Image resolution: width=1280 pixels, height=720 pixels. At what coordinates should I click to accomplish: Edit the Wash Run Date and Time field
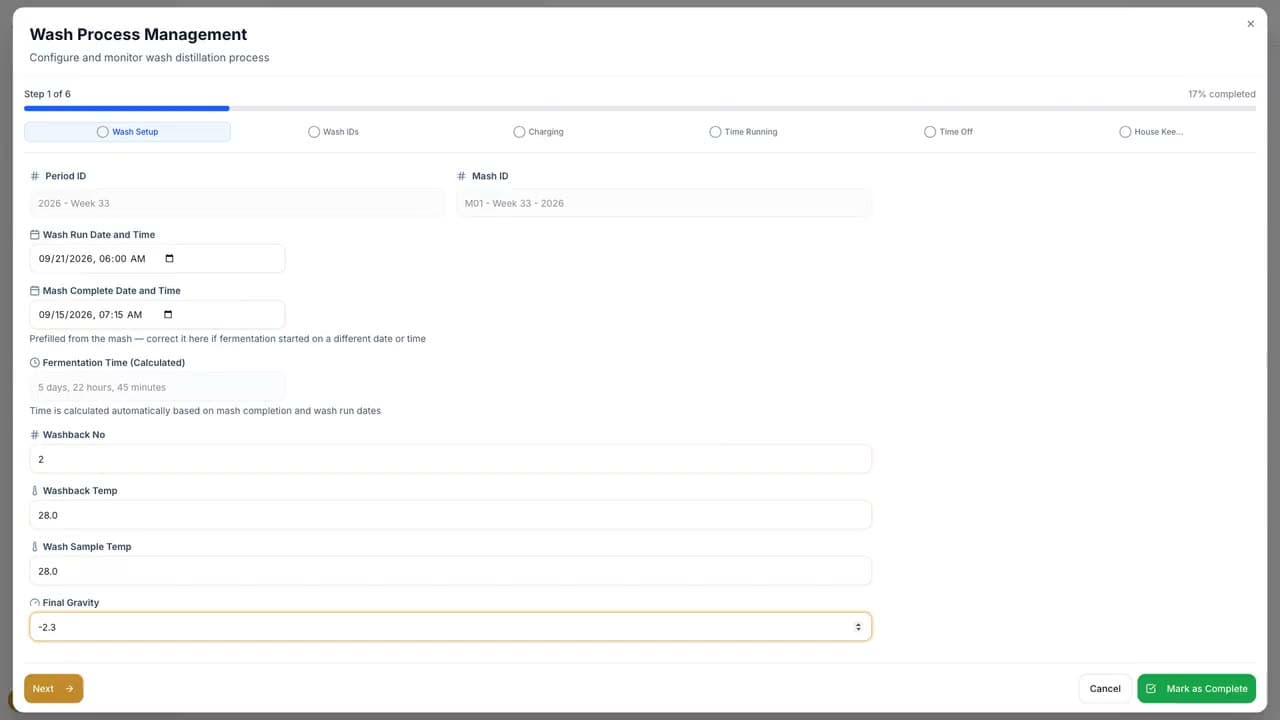157,259
